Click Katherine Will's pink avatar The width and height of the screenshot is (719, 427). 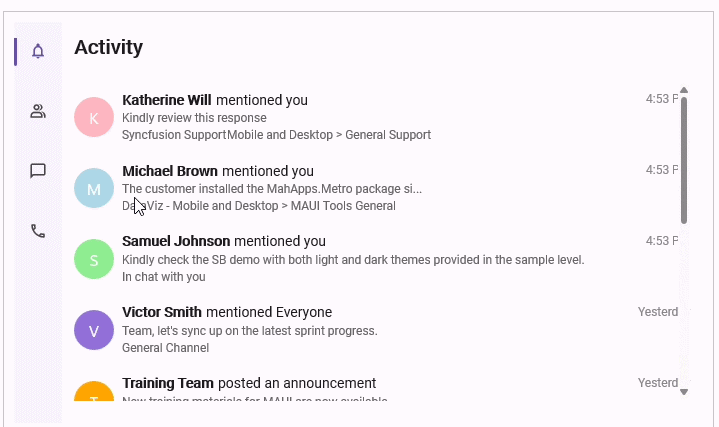(94, 117)
